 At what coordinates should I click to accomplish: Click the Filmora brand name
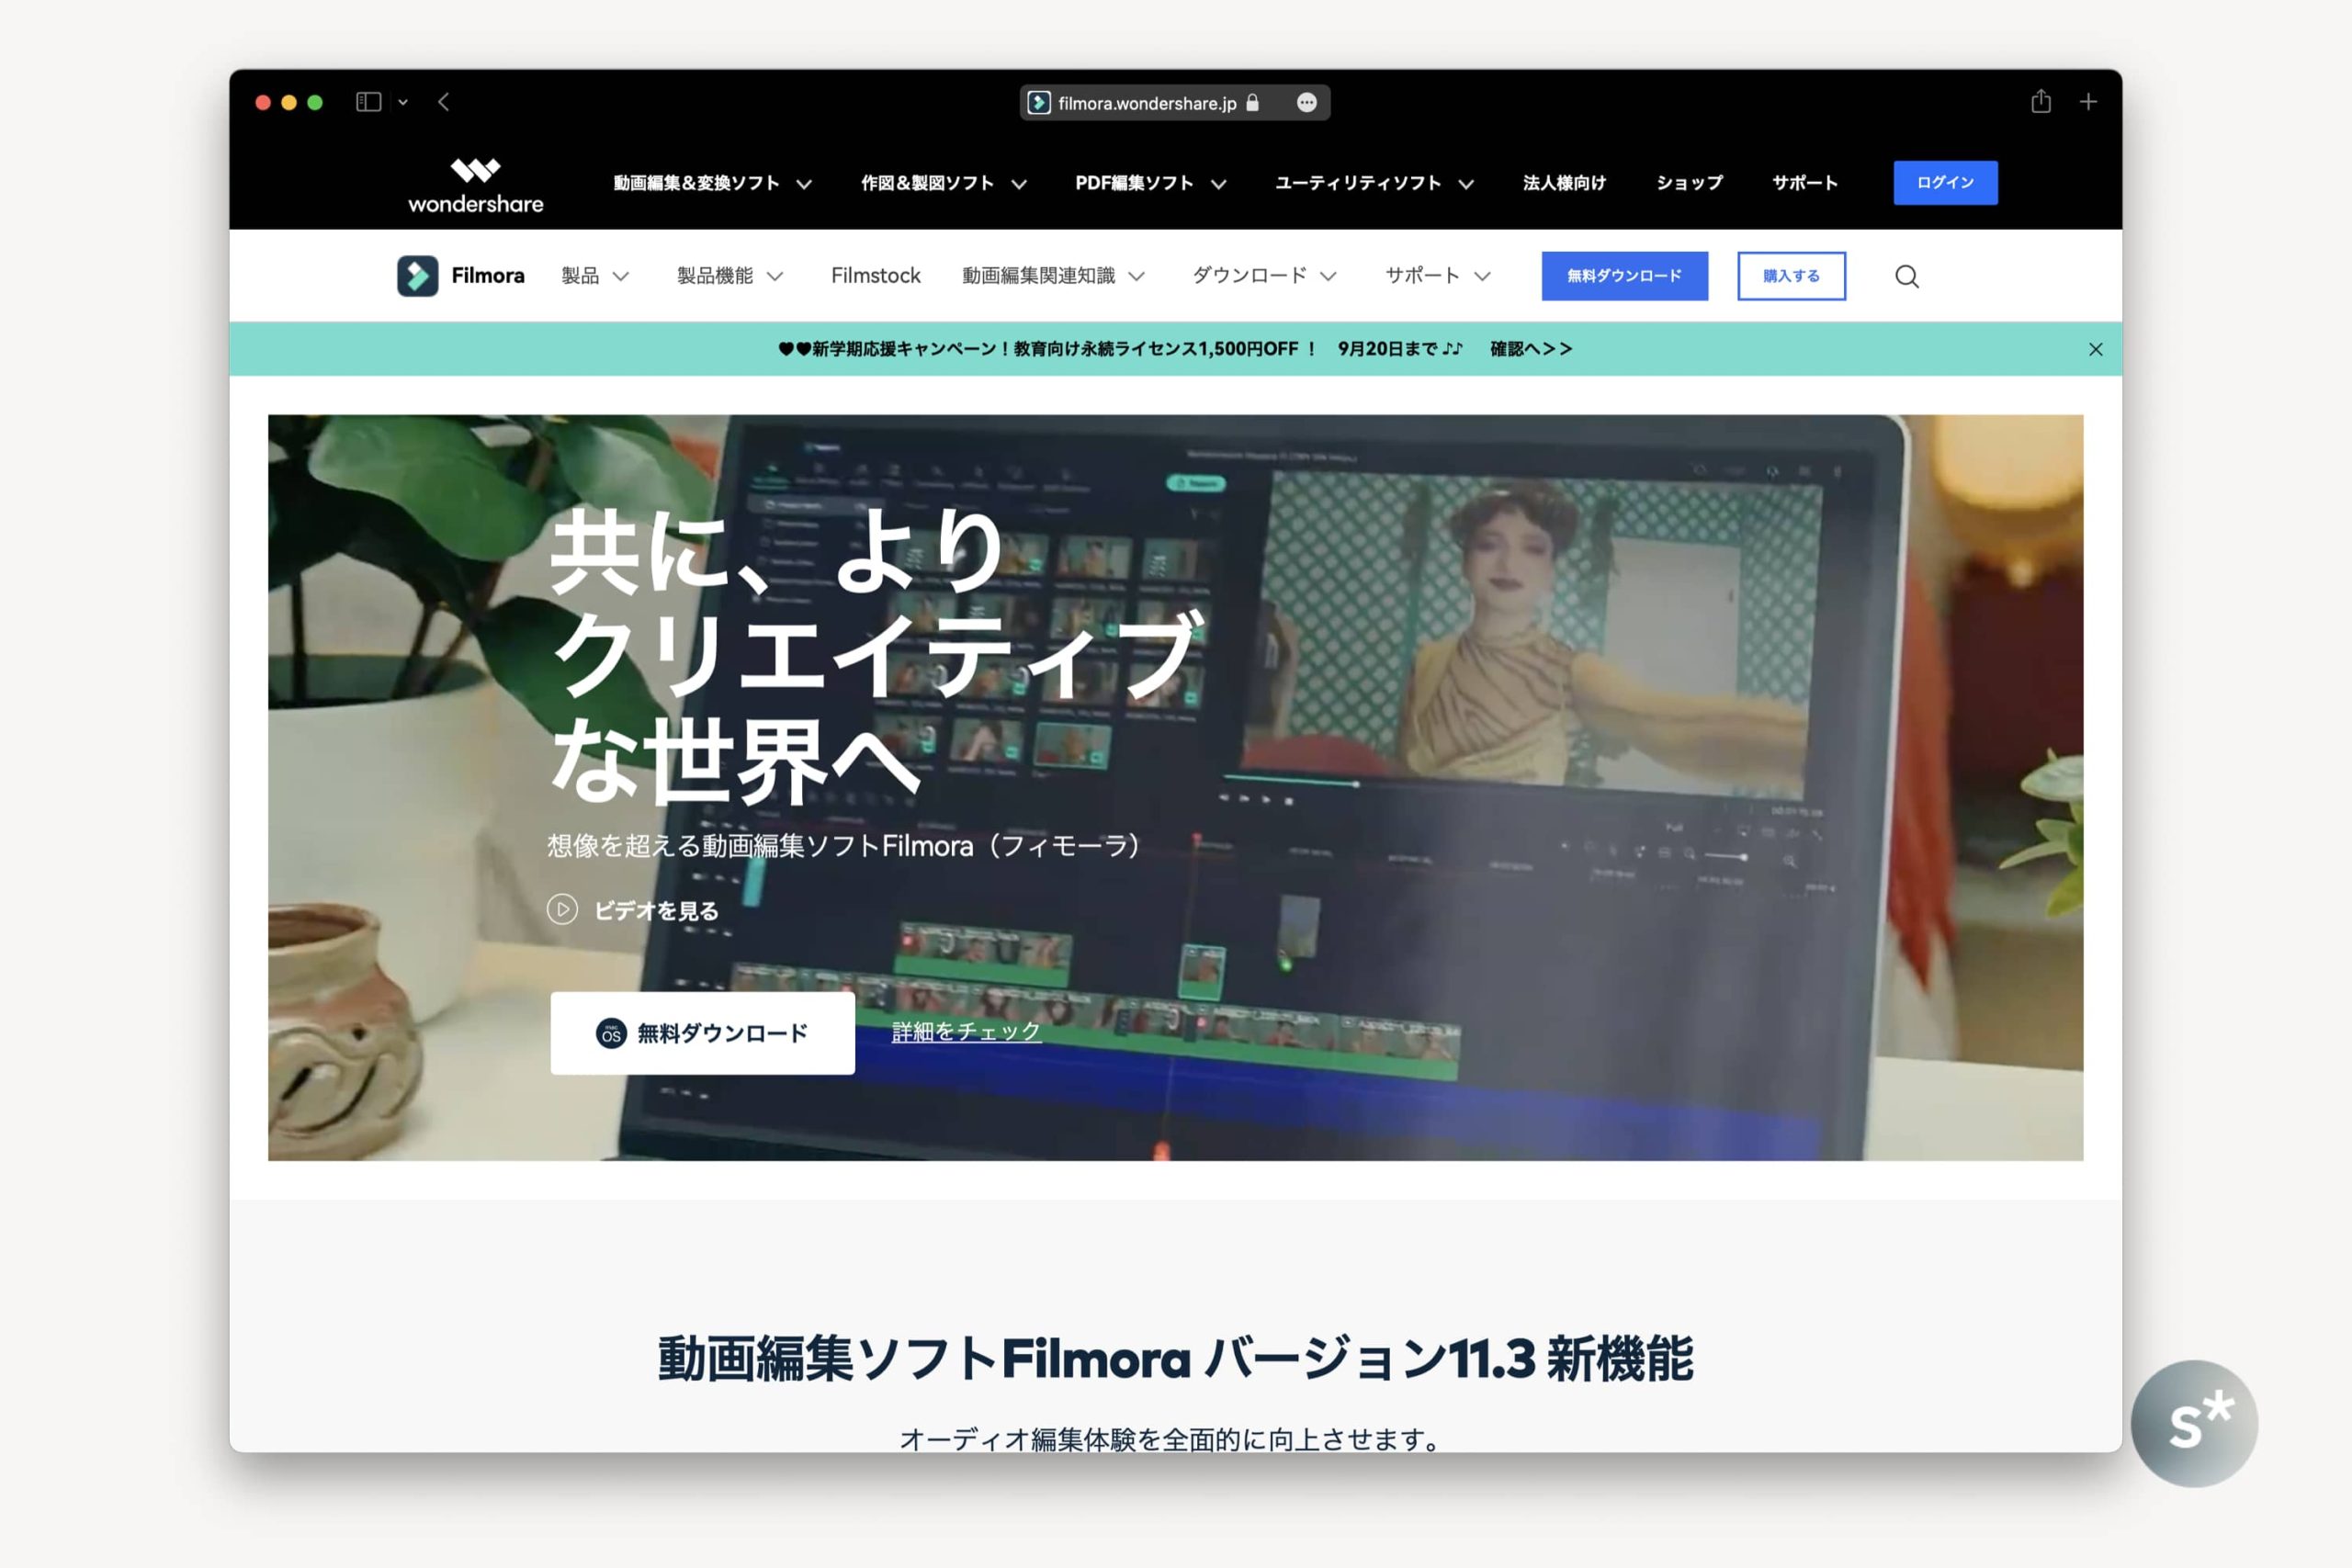pyautogui.click(x=487, y=276)
